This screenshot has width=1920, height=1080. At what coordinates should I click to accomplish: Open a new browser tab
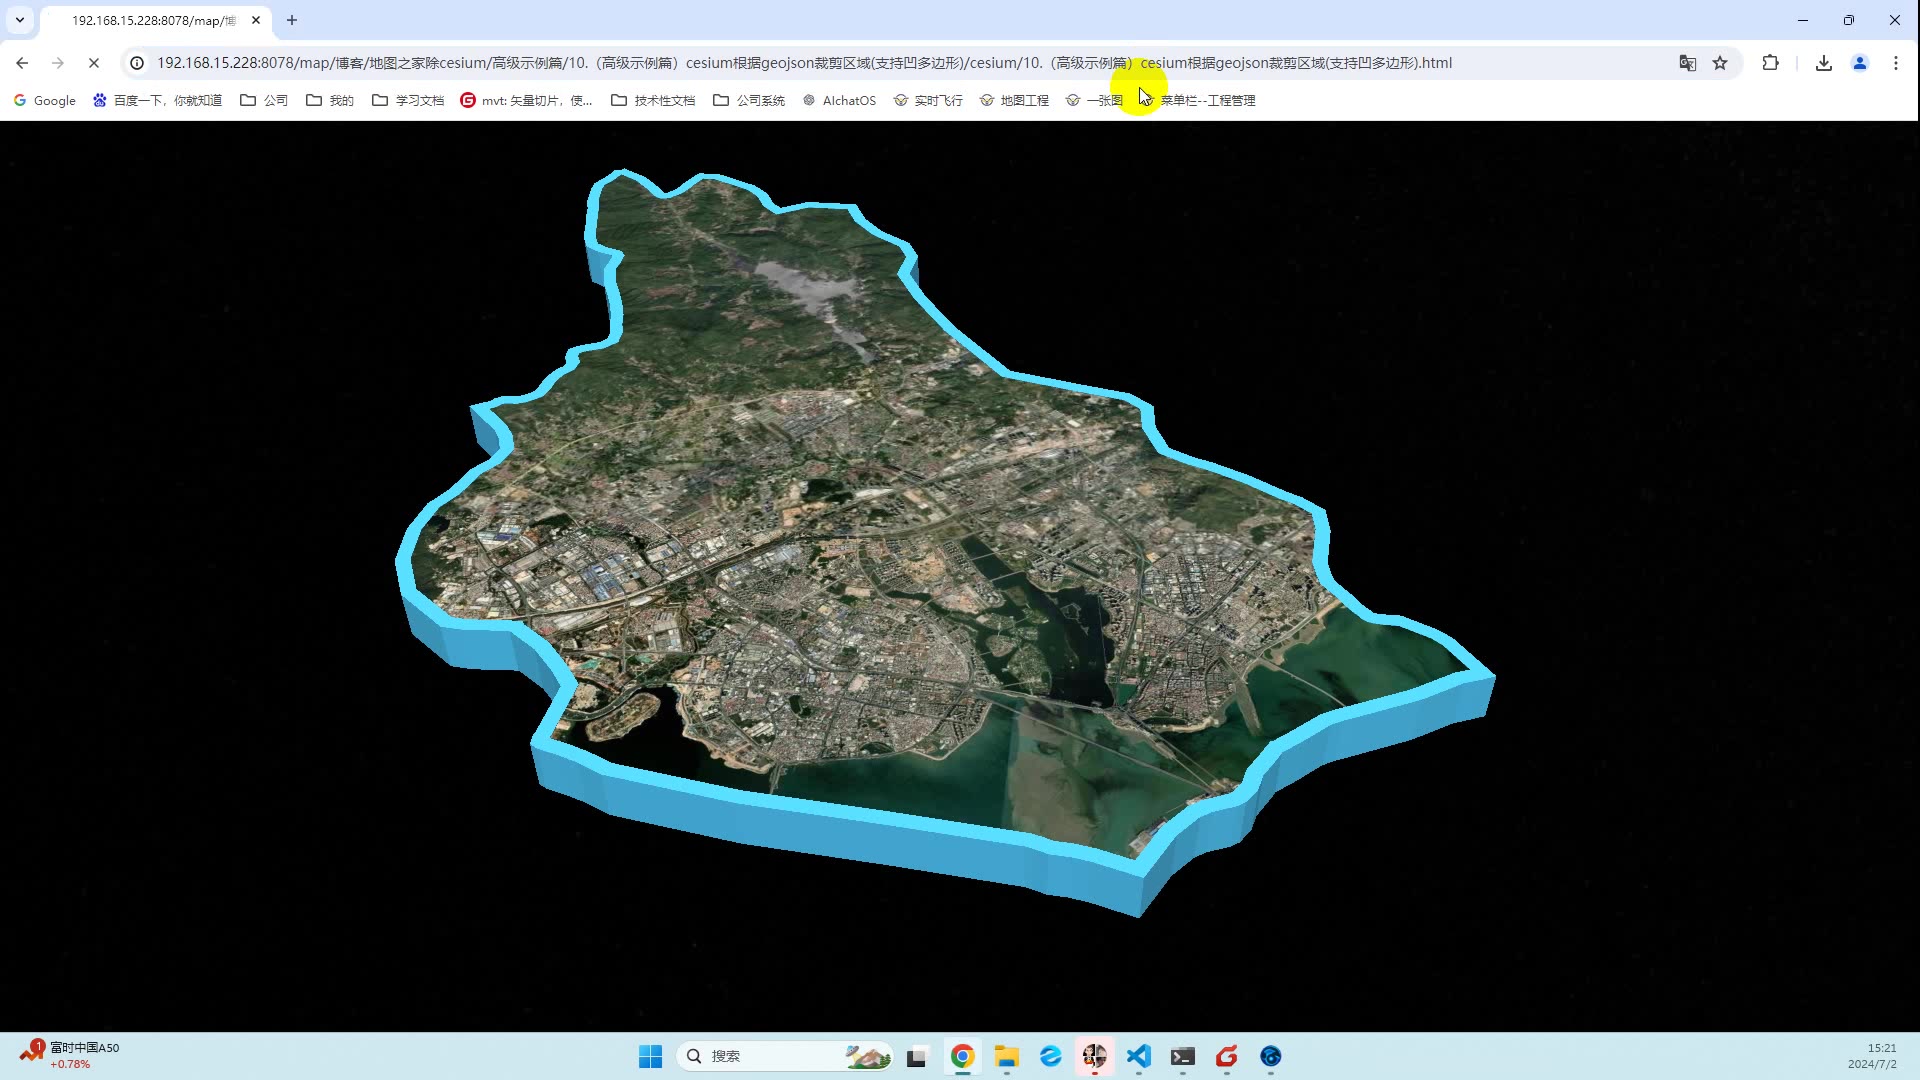coord(292,20)
